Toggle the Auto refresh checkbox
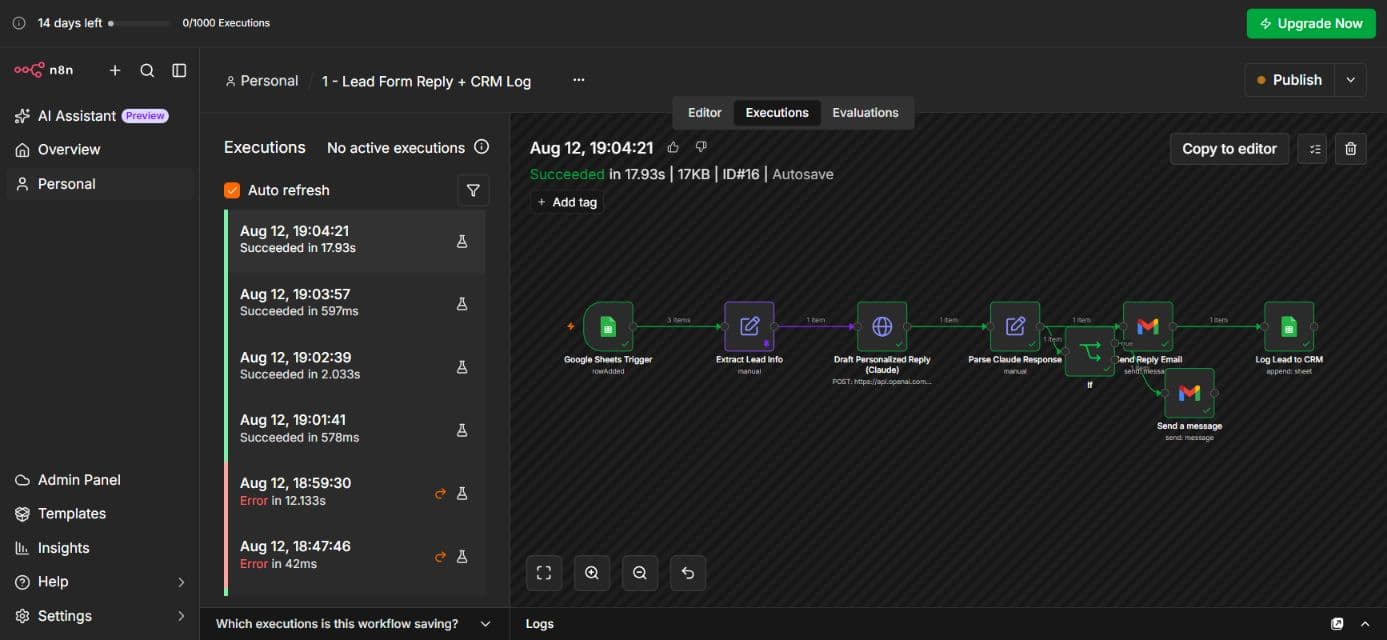Image resolution: width=1387 pixels, height=640 pixels. point(232,190)
